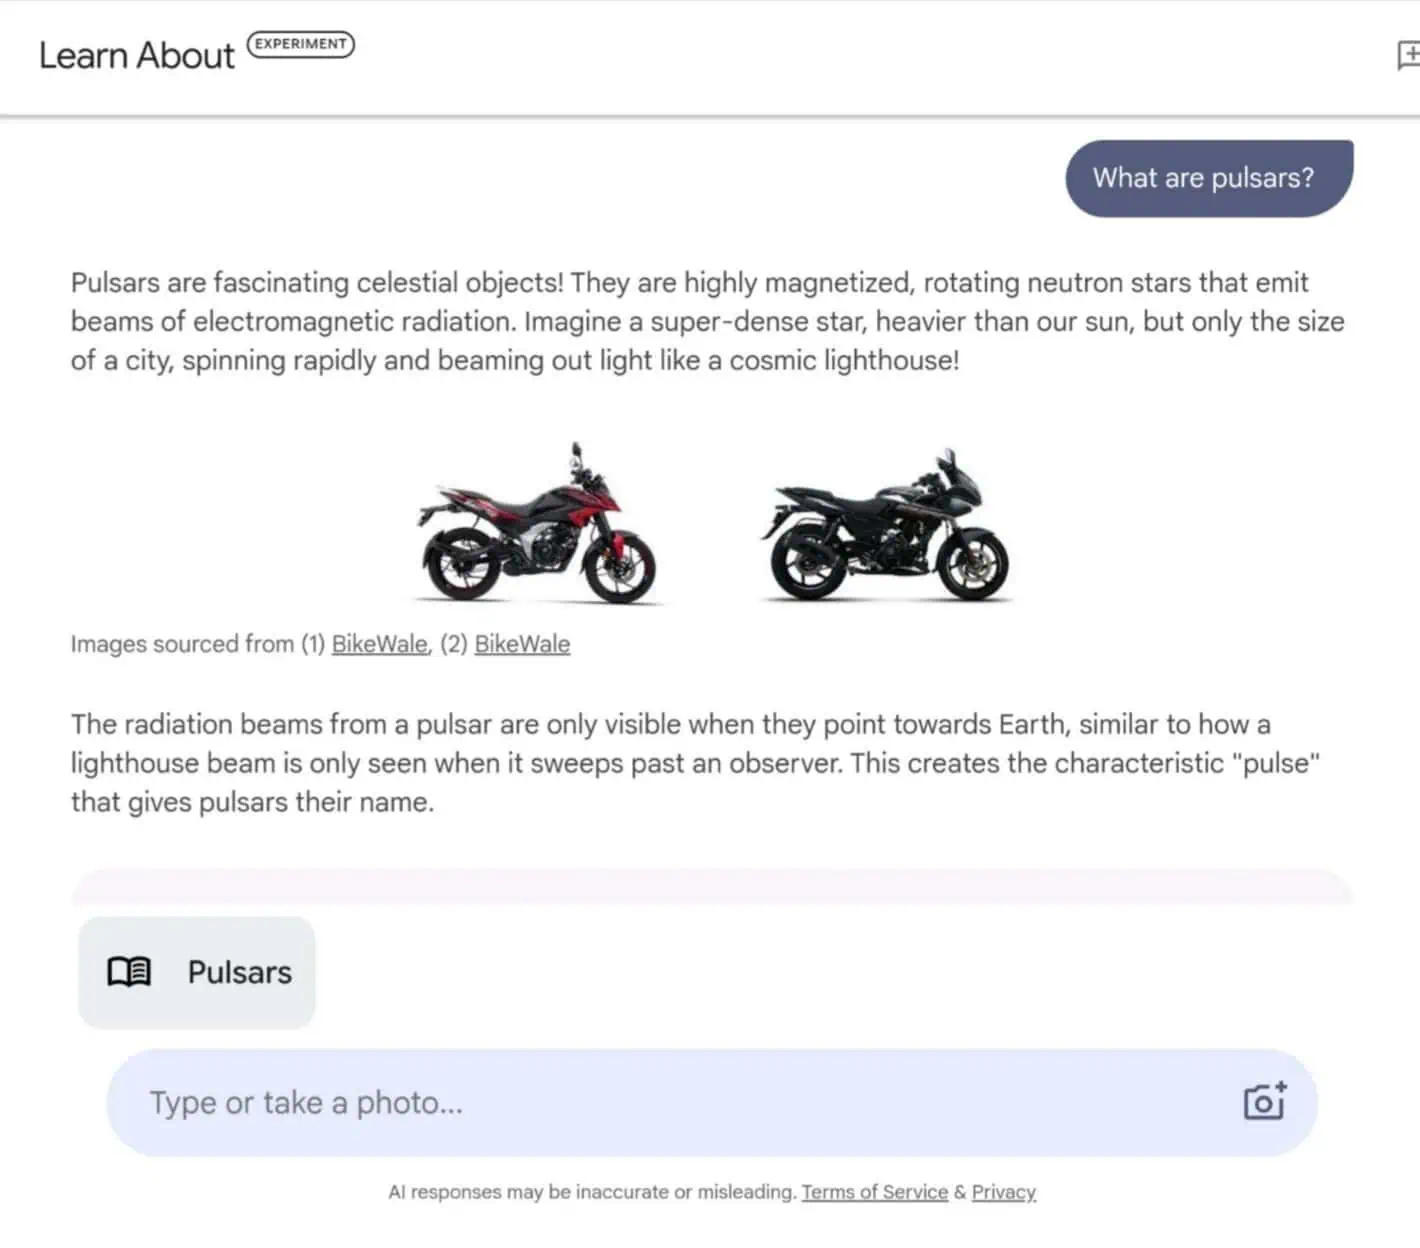Click the 'Images sourced from' caption text
The width and height of the screenshot is (1420, 1248).
coord(182,644)
